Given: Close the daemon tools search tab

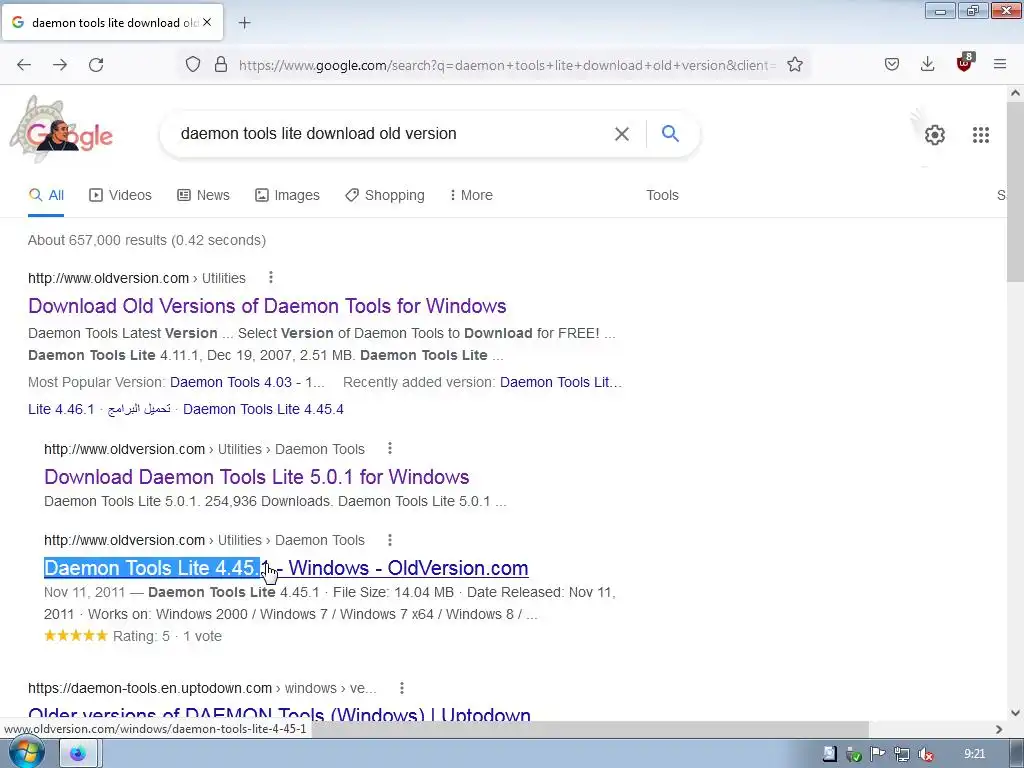Looking at the screenshot, I should [207, 22].
